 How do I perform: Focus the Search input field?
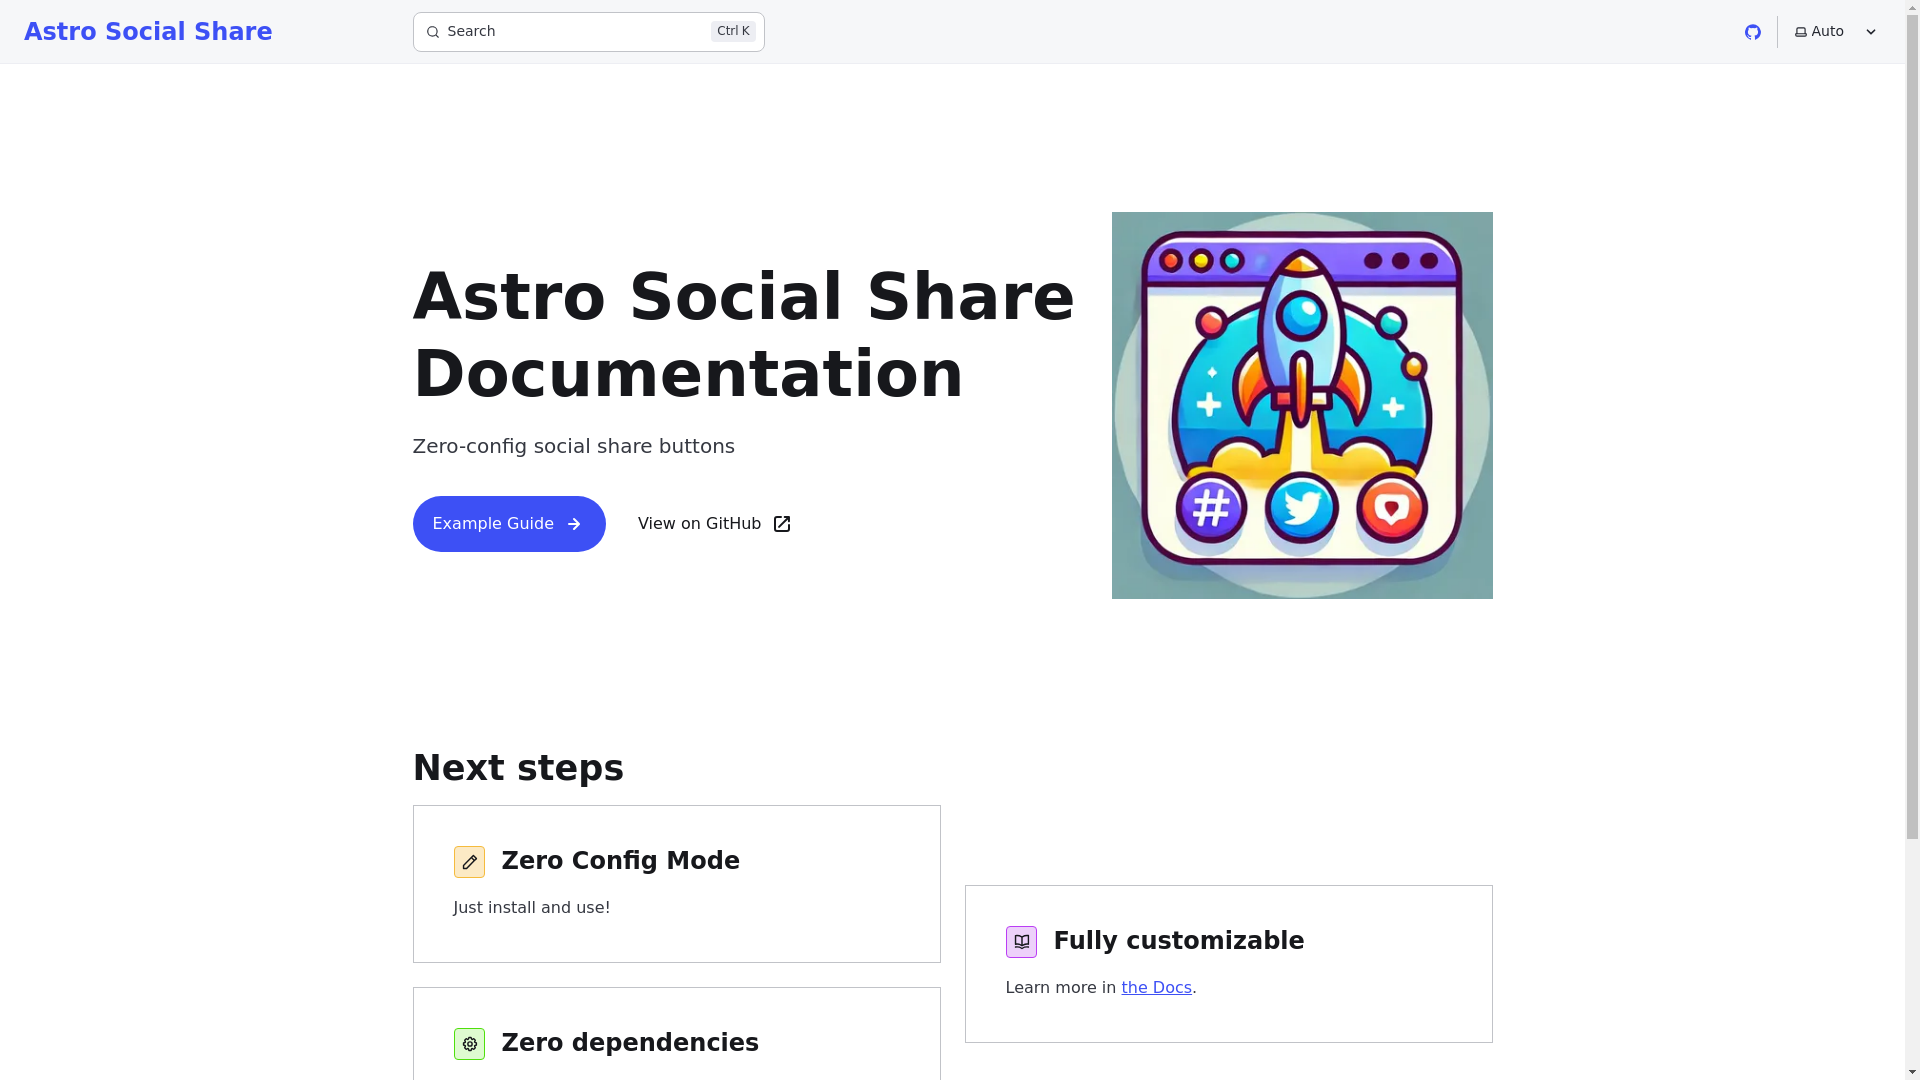pyautogui.click(x=588, y=32)
